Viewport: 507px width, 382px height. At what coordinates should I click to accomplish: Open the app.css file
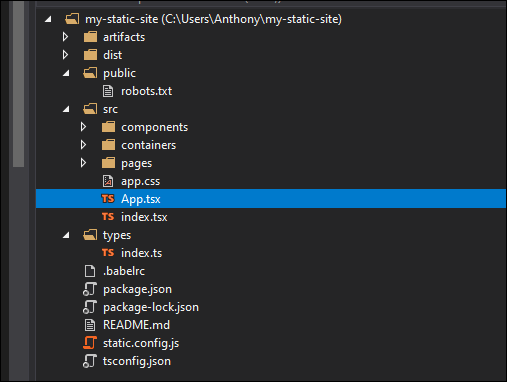pos(140,182)
